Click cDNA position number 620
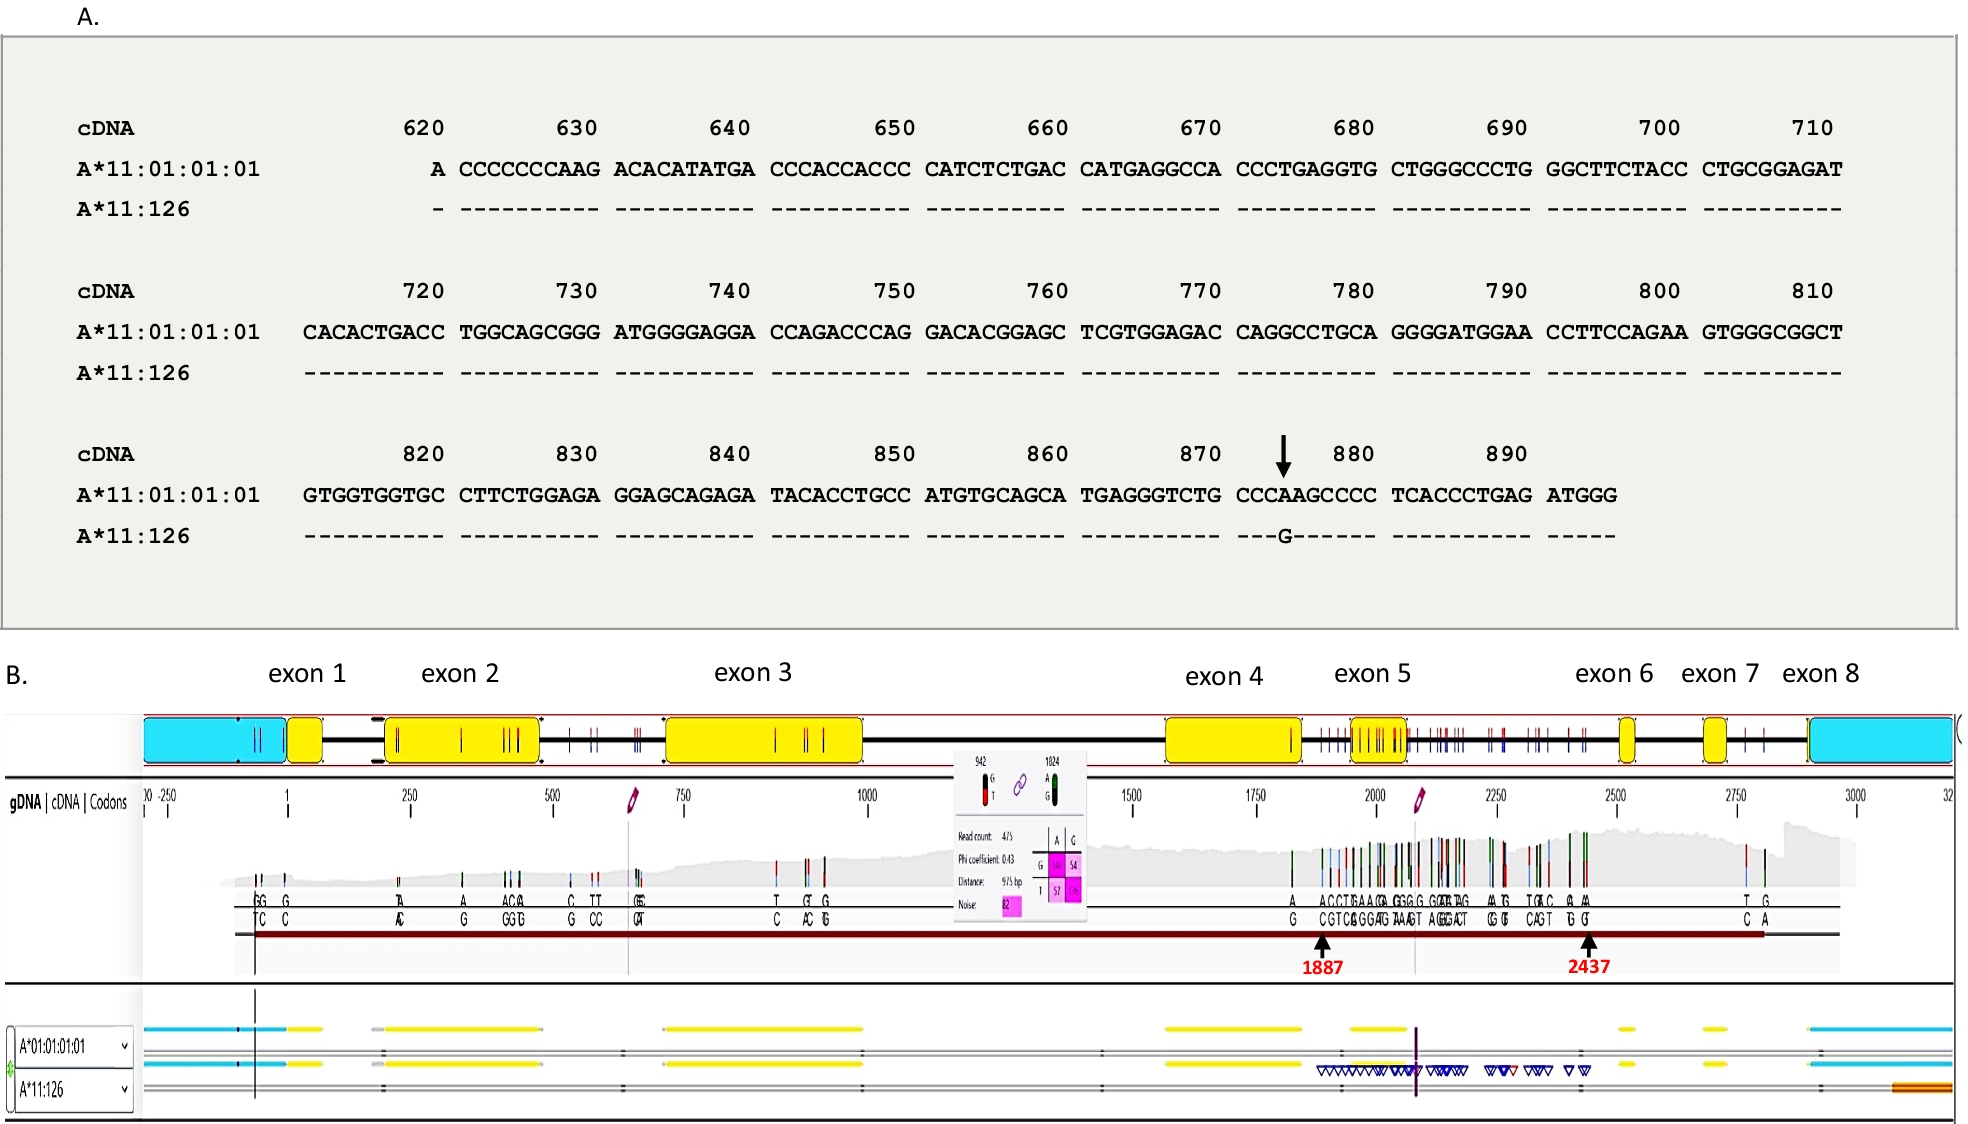 click(423, 128)
